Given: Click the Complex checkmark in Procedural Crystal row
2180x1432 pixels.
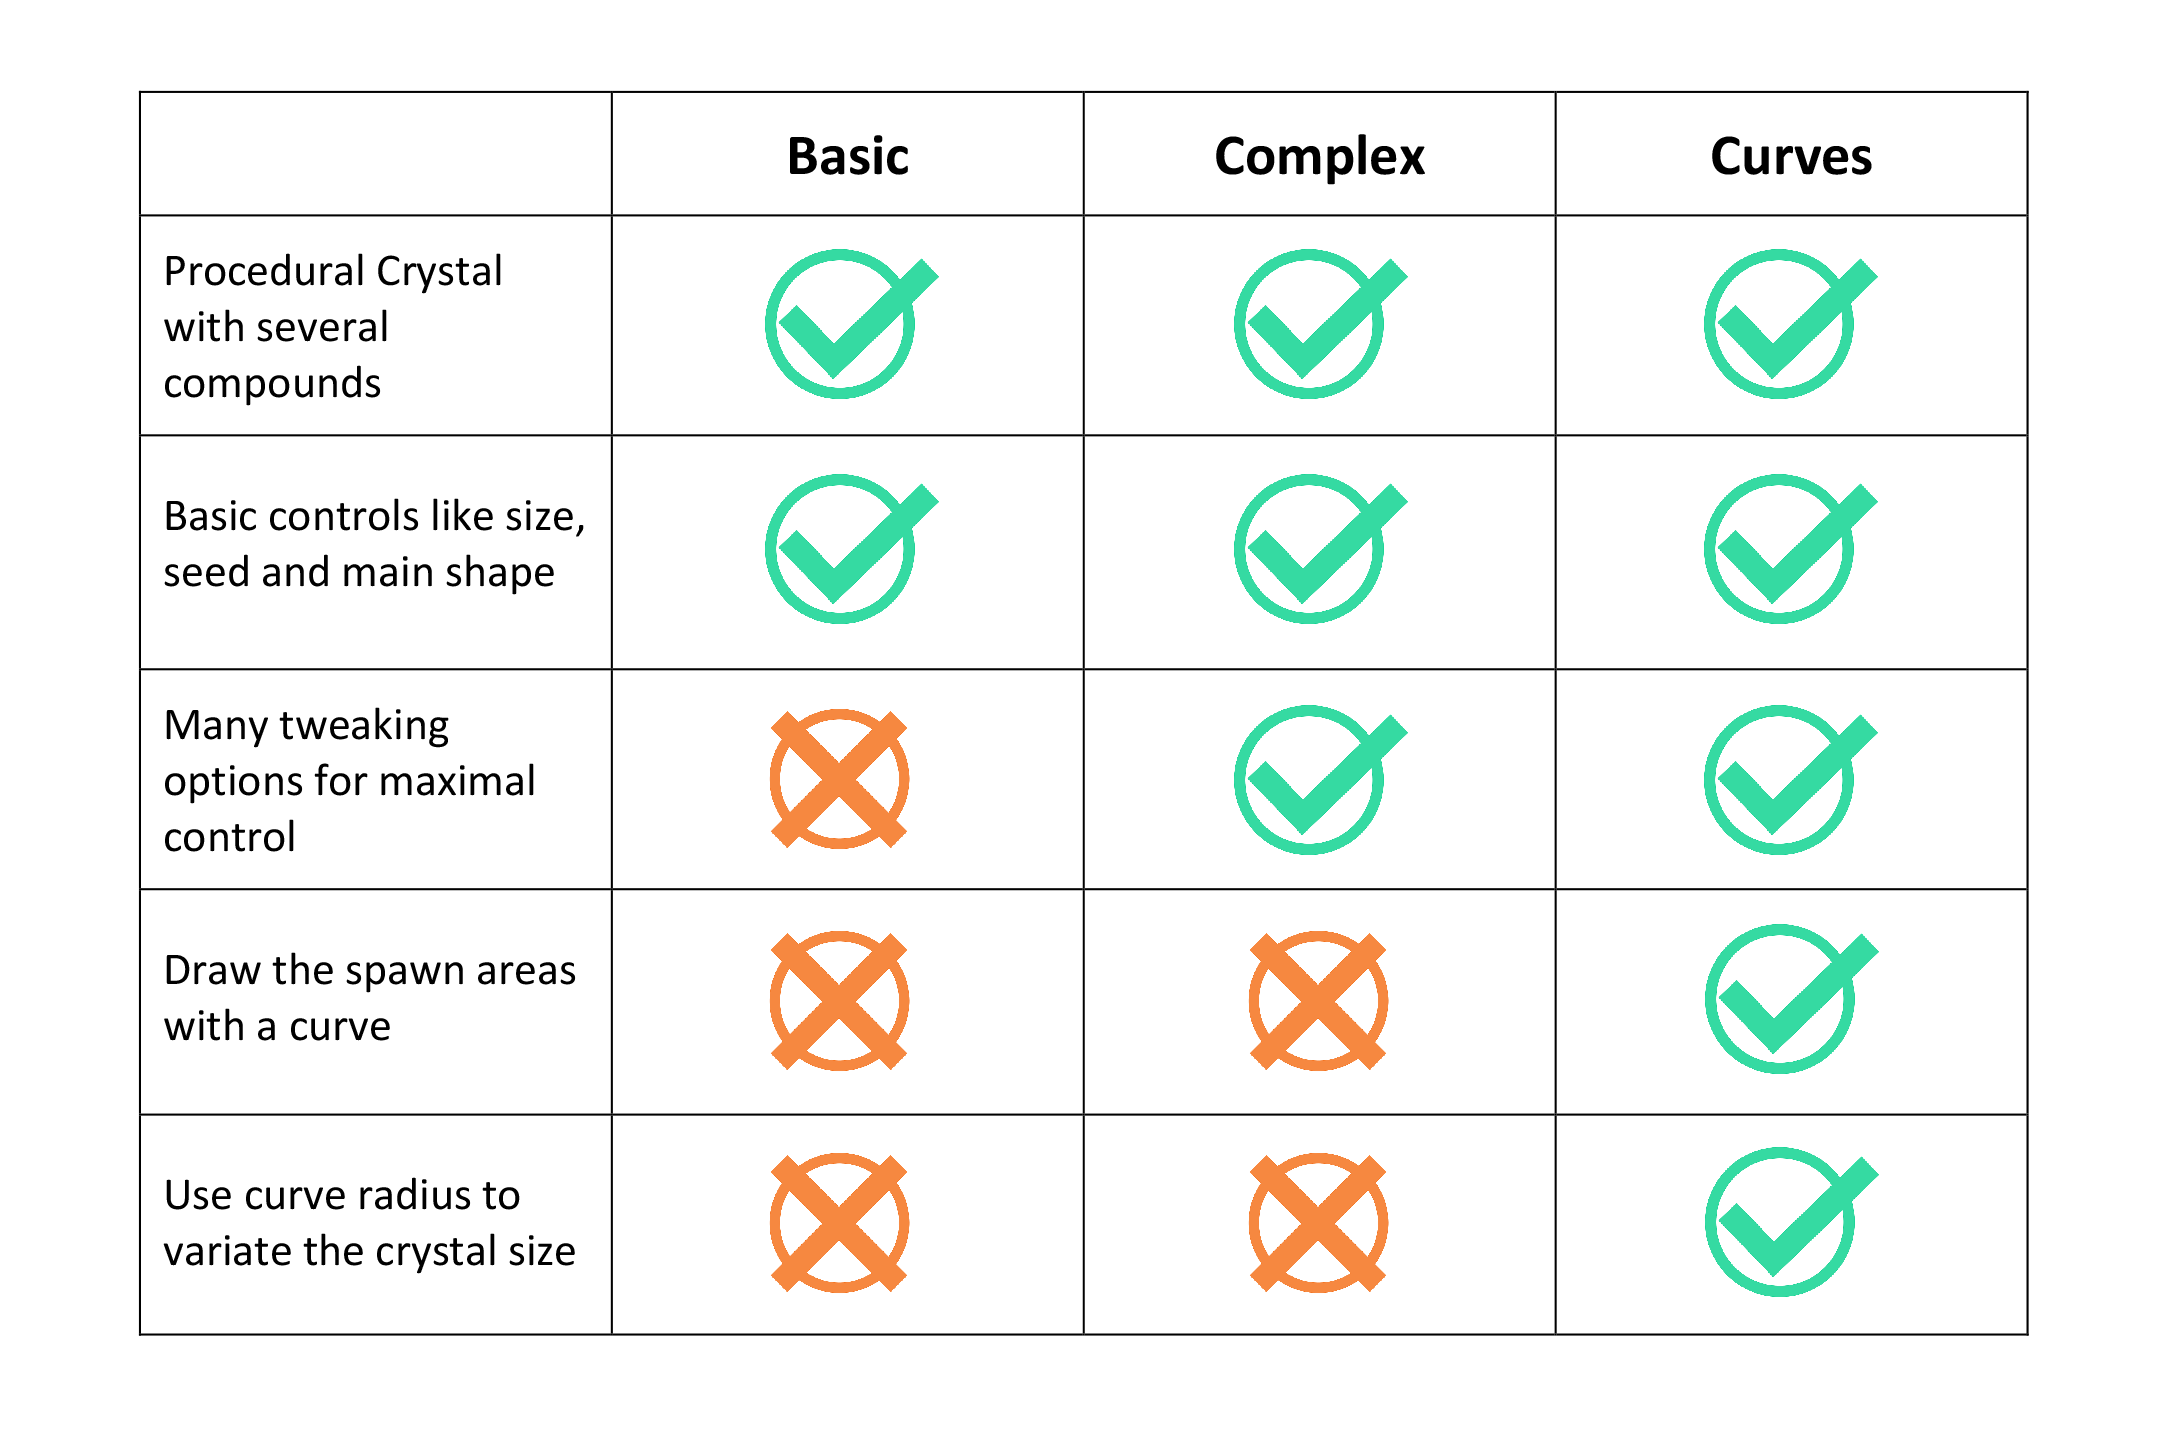Looking at the screenshot, I should pyautogui.click(x=1320, y=324).
